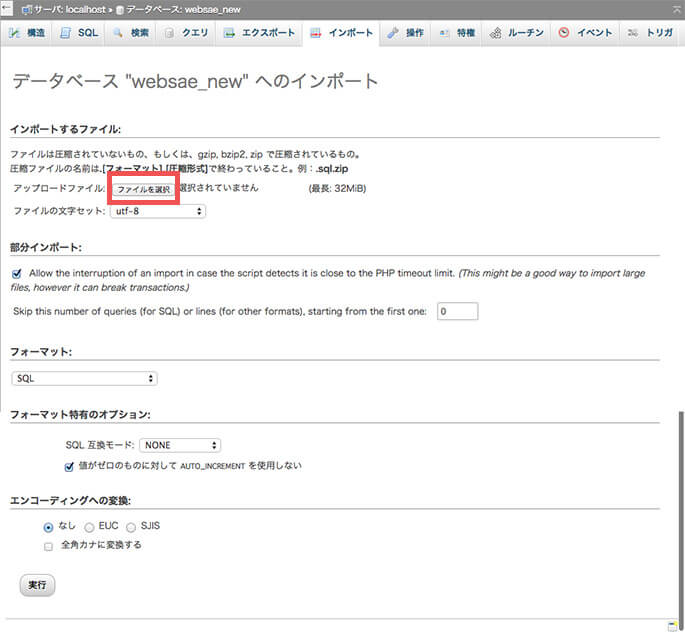Image resolution: width=685 pixels, height=643 pixels.
Task: Click the 操作 wrench icon
Action: pos(393,33)
